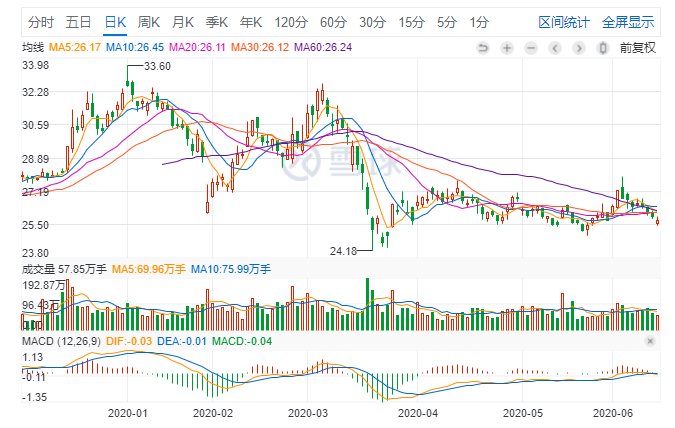This screenshot has width=675, height=428.
Task: Click the 全屏显示 fullscreen link
Action: tap(628, 22)
